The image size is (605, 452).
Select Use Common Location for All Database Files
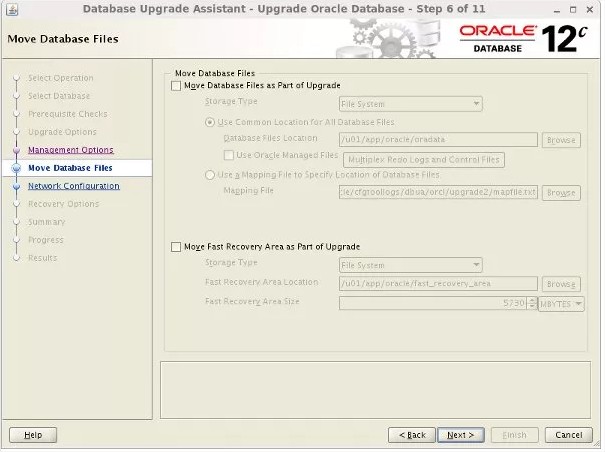pyautogui.click(x=210, y=122)
